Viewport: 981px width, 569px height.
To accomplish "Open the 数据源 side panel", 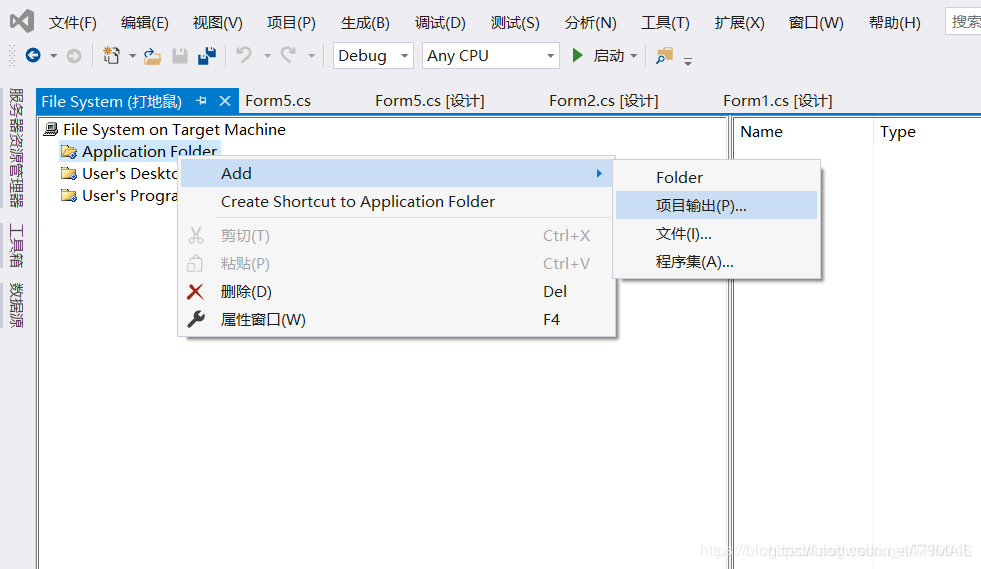I will (x=16, y=305).
